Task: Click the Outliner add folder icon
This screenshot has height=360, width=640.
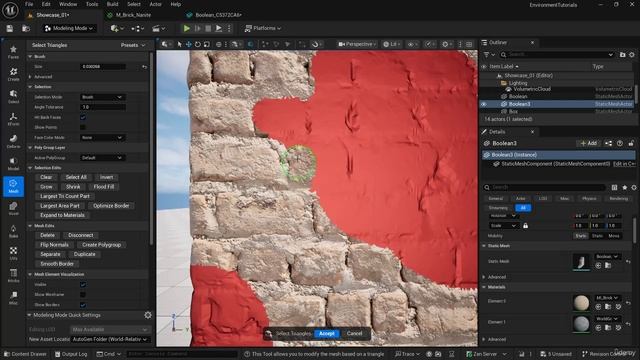Action: tap(622, 54)
